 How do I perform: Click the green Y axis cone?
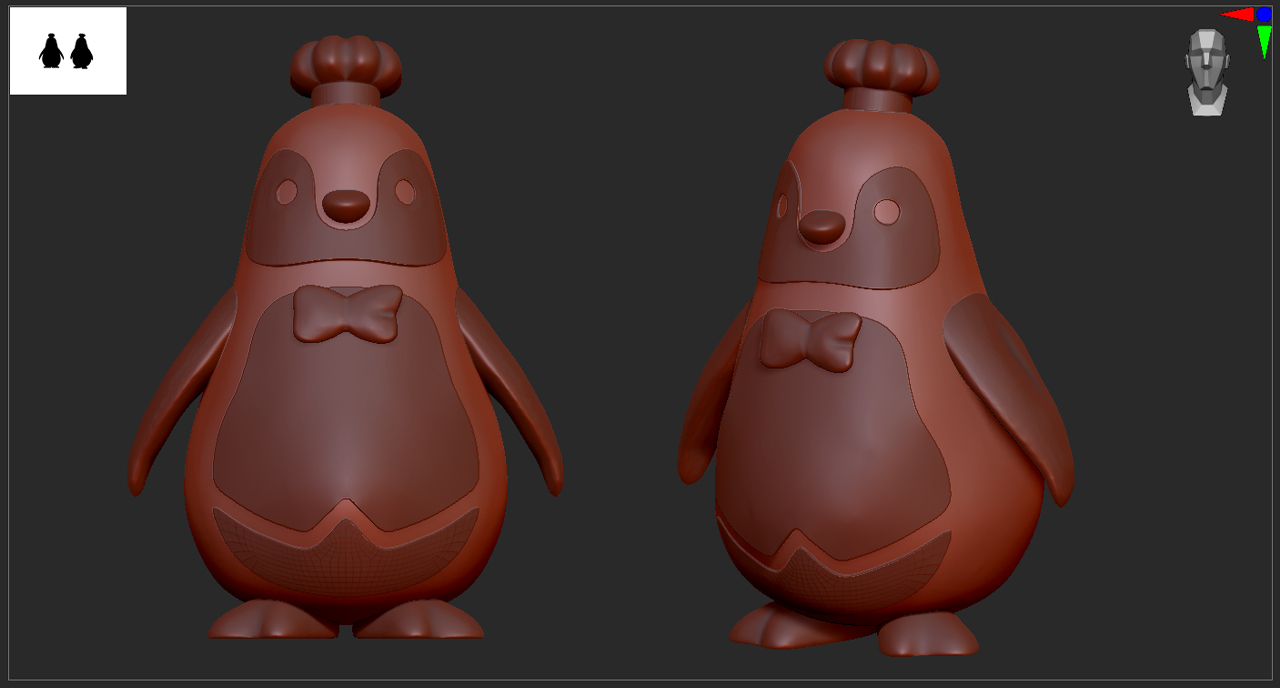point(1264,42)
